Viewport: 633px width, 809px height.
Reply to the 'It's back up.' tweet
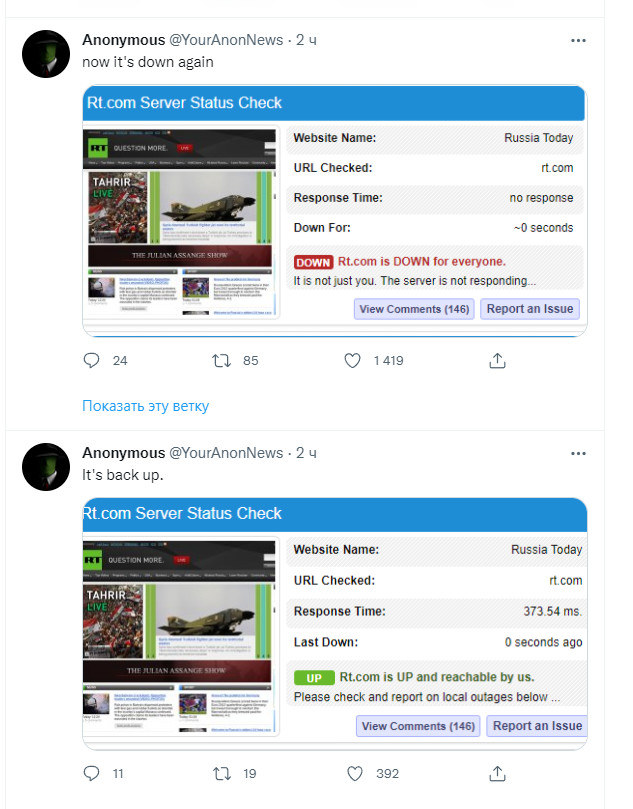(x=91, y=773)
